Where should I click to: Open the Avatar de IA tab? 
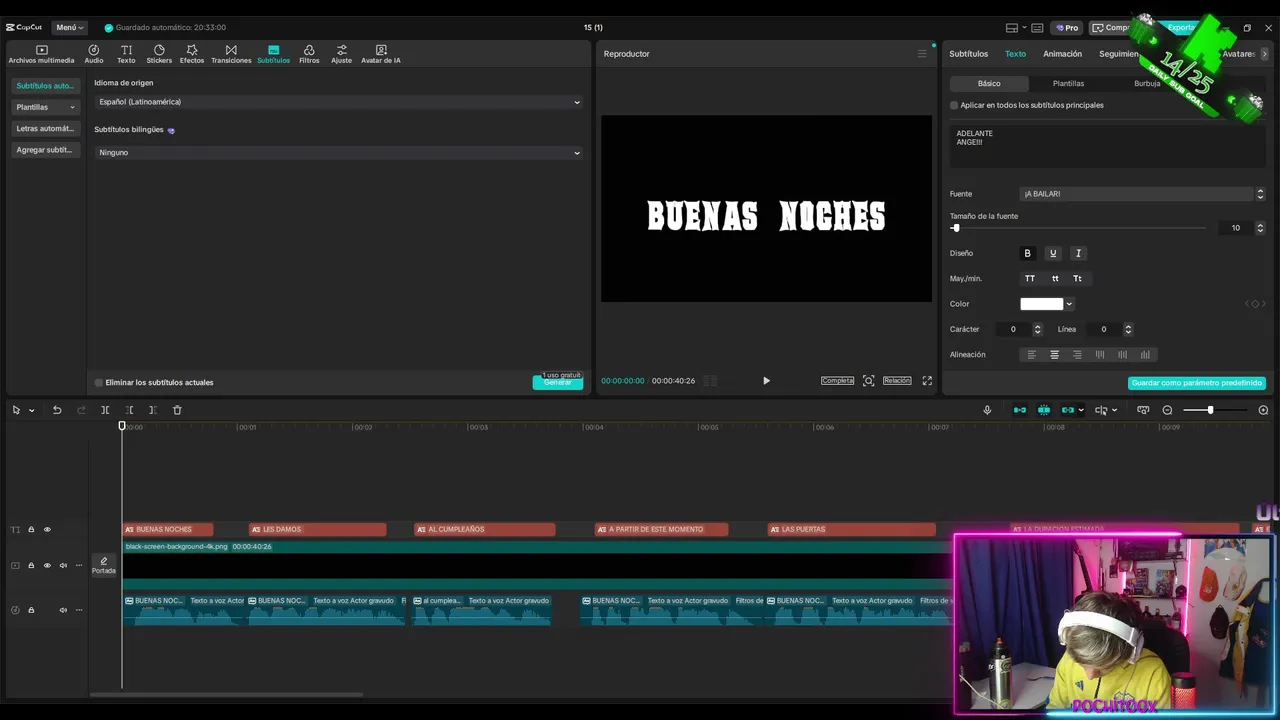pos(380,54)
